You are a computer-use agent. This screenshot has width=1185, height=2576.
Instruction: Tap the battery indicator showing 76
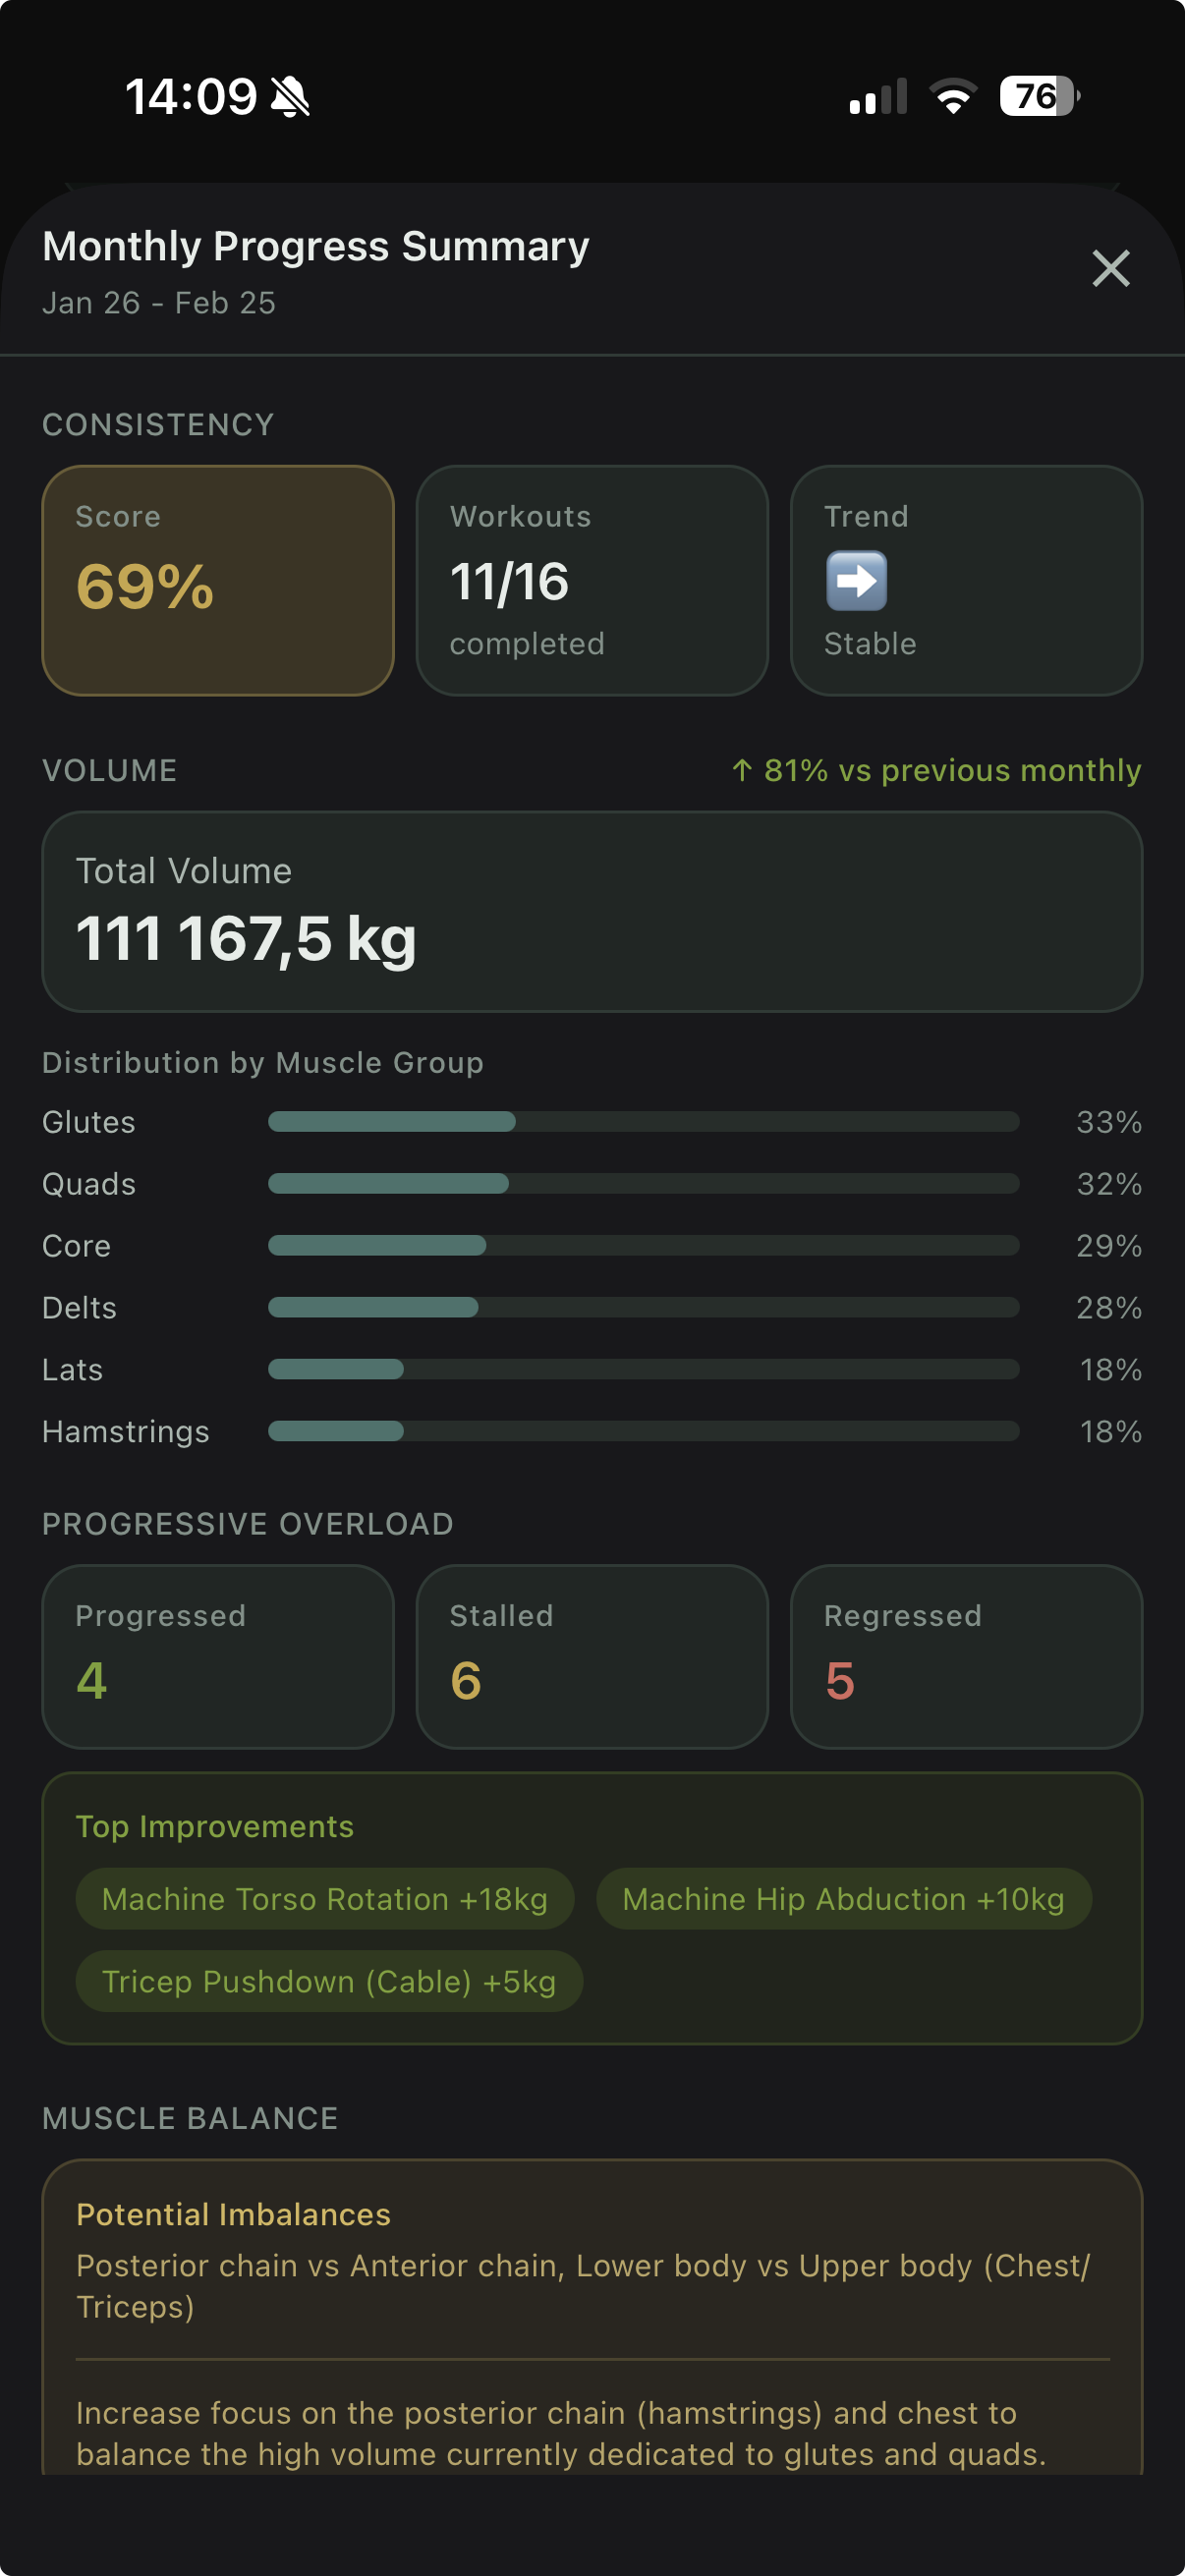(1035, 95)
